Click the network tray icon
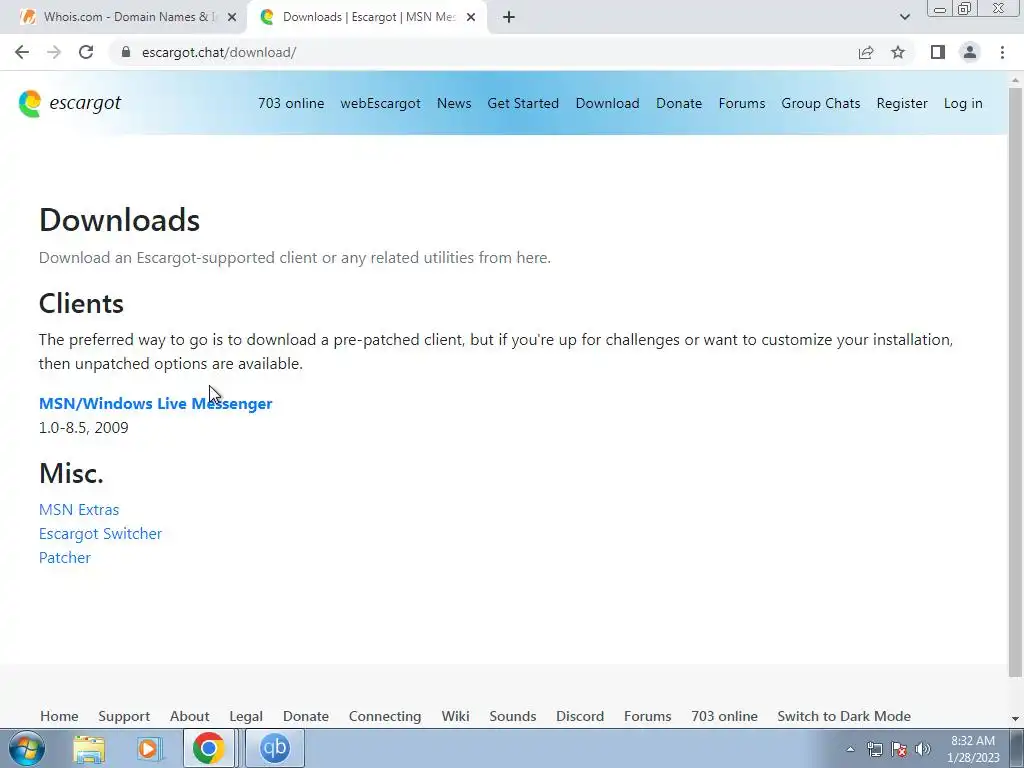This screenshot has width=1024, height=768. click(874, 749)
